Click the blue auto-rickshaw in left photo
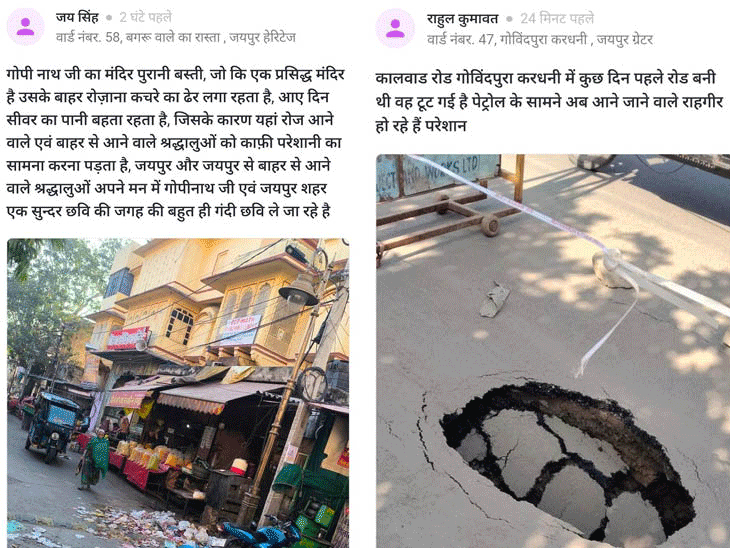730x548 pixels. [53, 426]
